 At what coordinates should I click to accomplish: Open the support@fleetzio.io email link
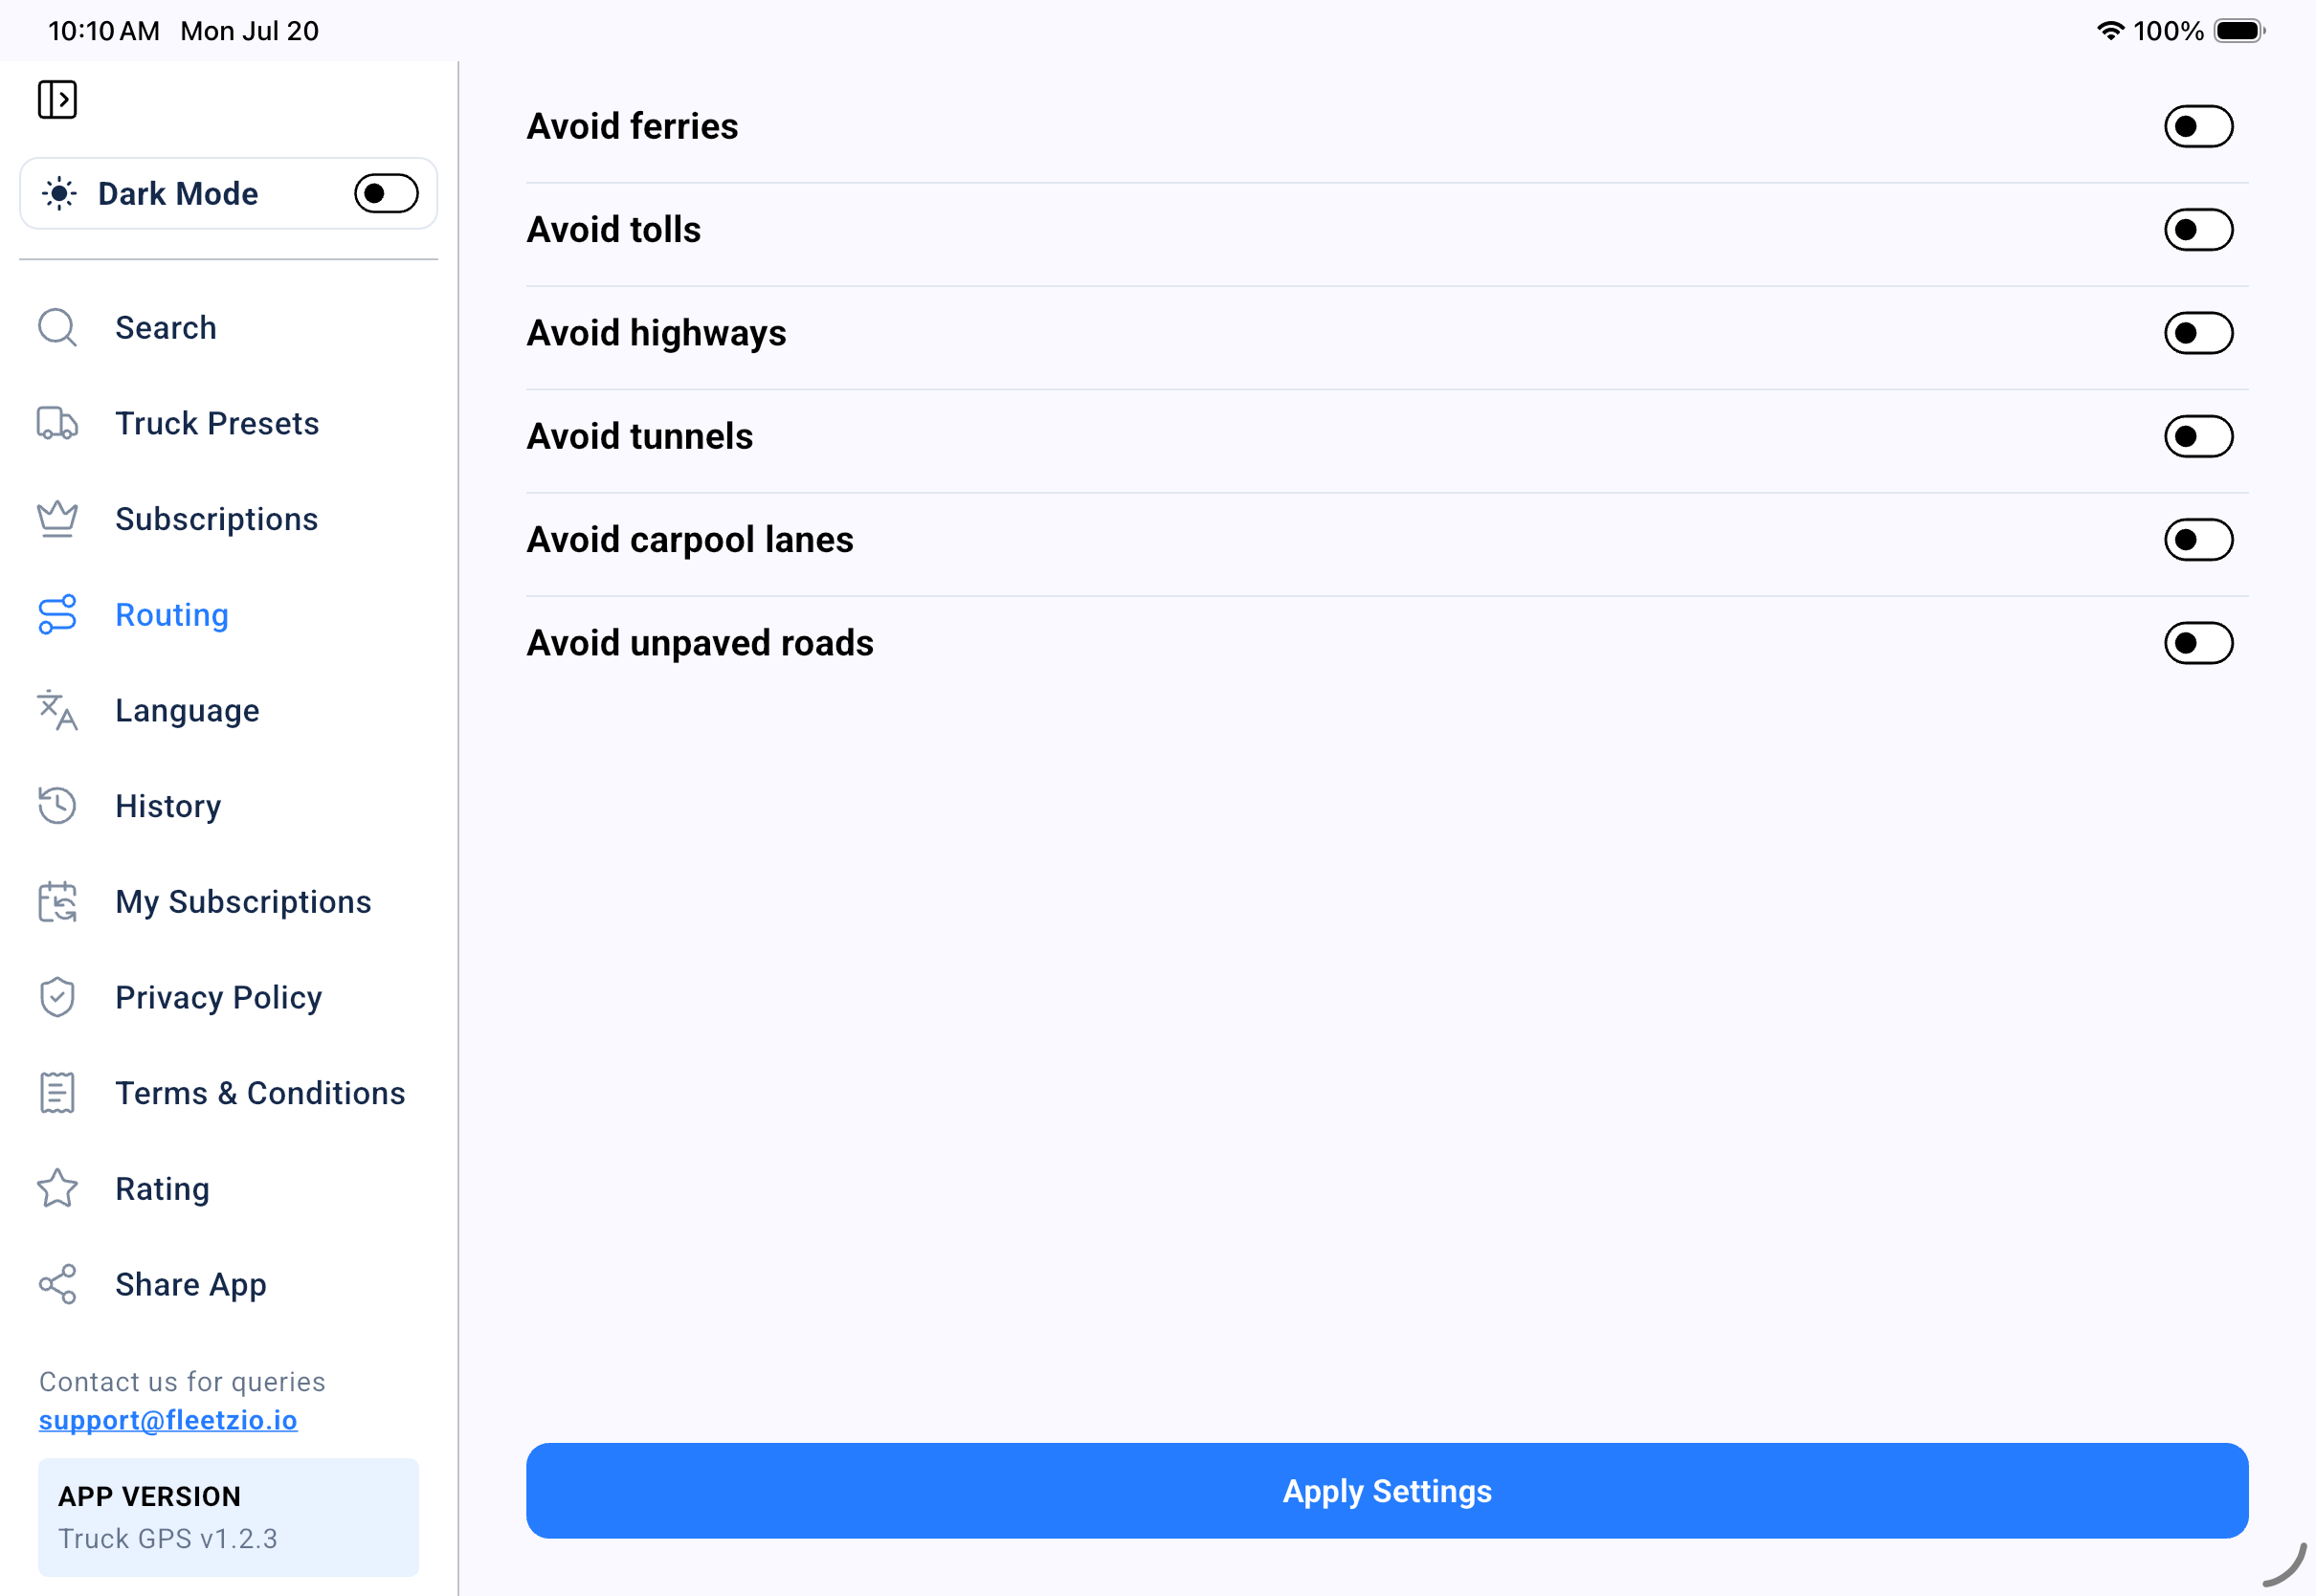coord(168,1419)
